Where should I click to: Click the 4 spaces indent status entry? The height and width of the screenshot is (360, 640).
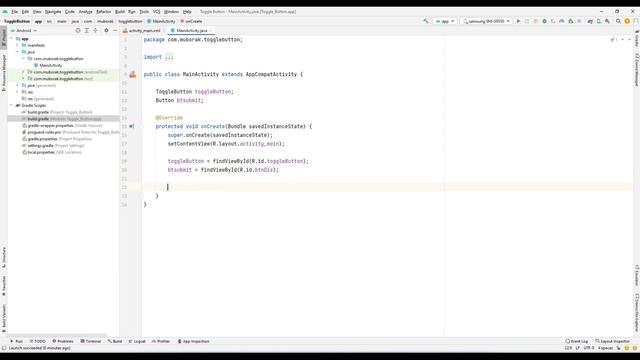pos(605,348)
